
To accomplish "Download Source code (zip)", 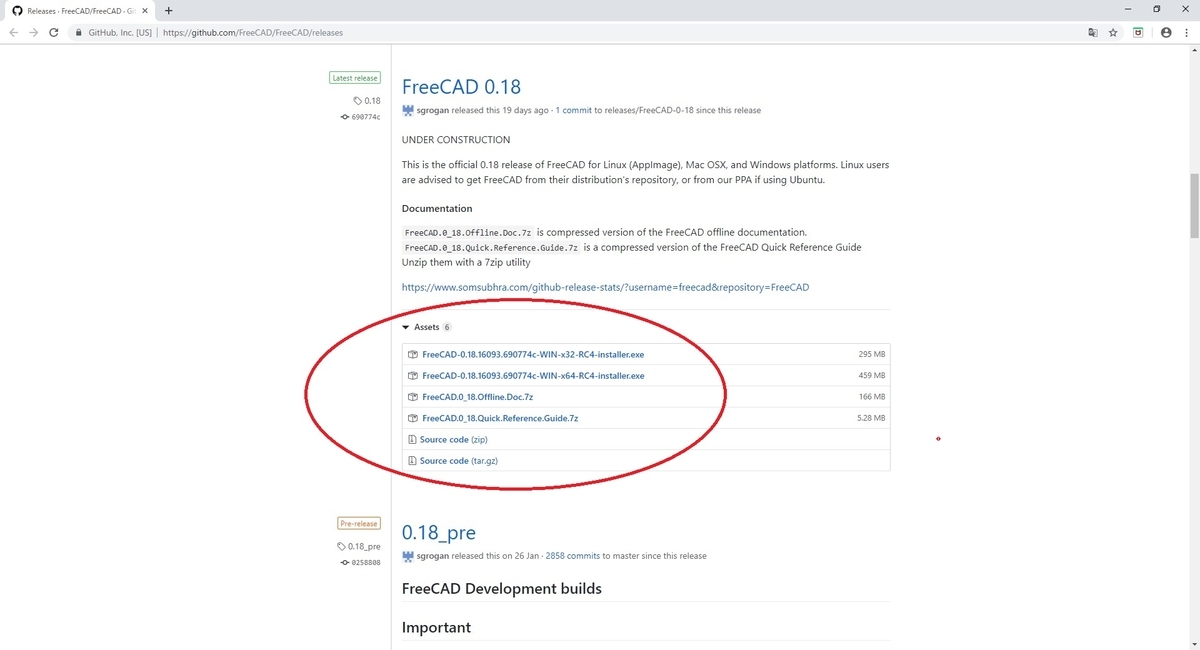I will coord(453,440).
